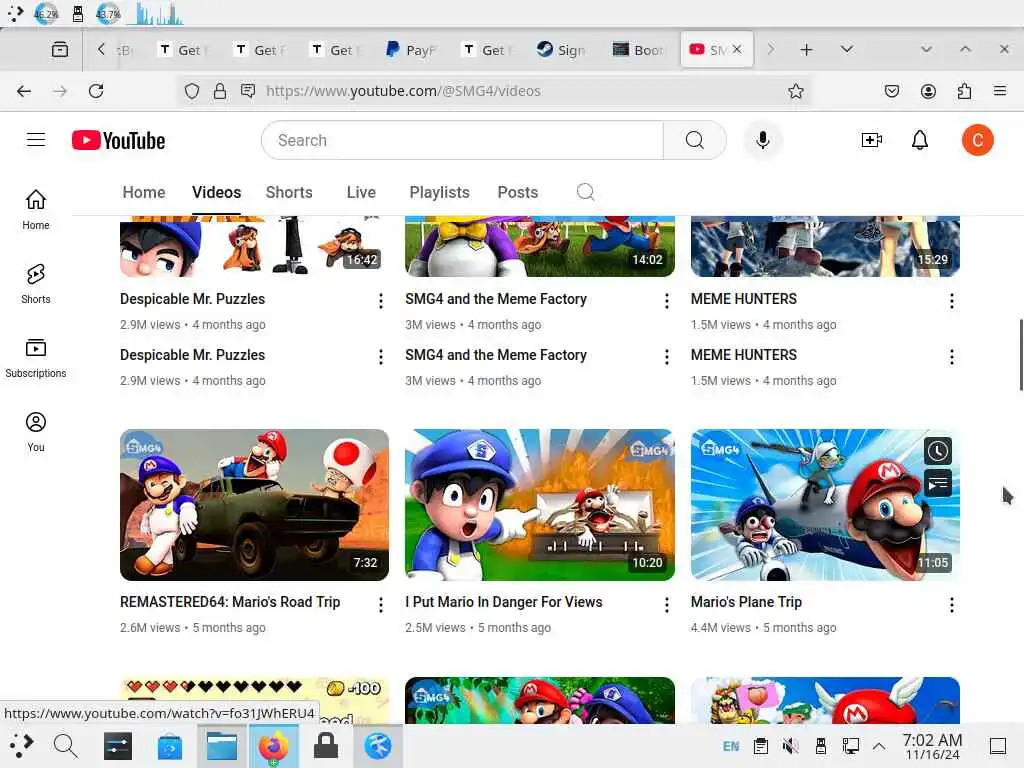
Task: Open the Pocket save icon
Action: pos(891,91)
